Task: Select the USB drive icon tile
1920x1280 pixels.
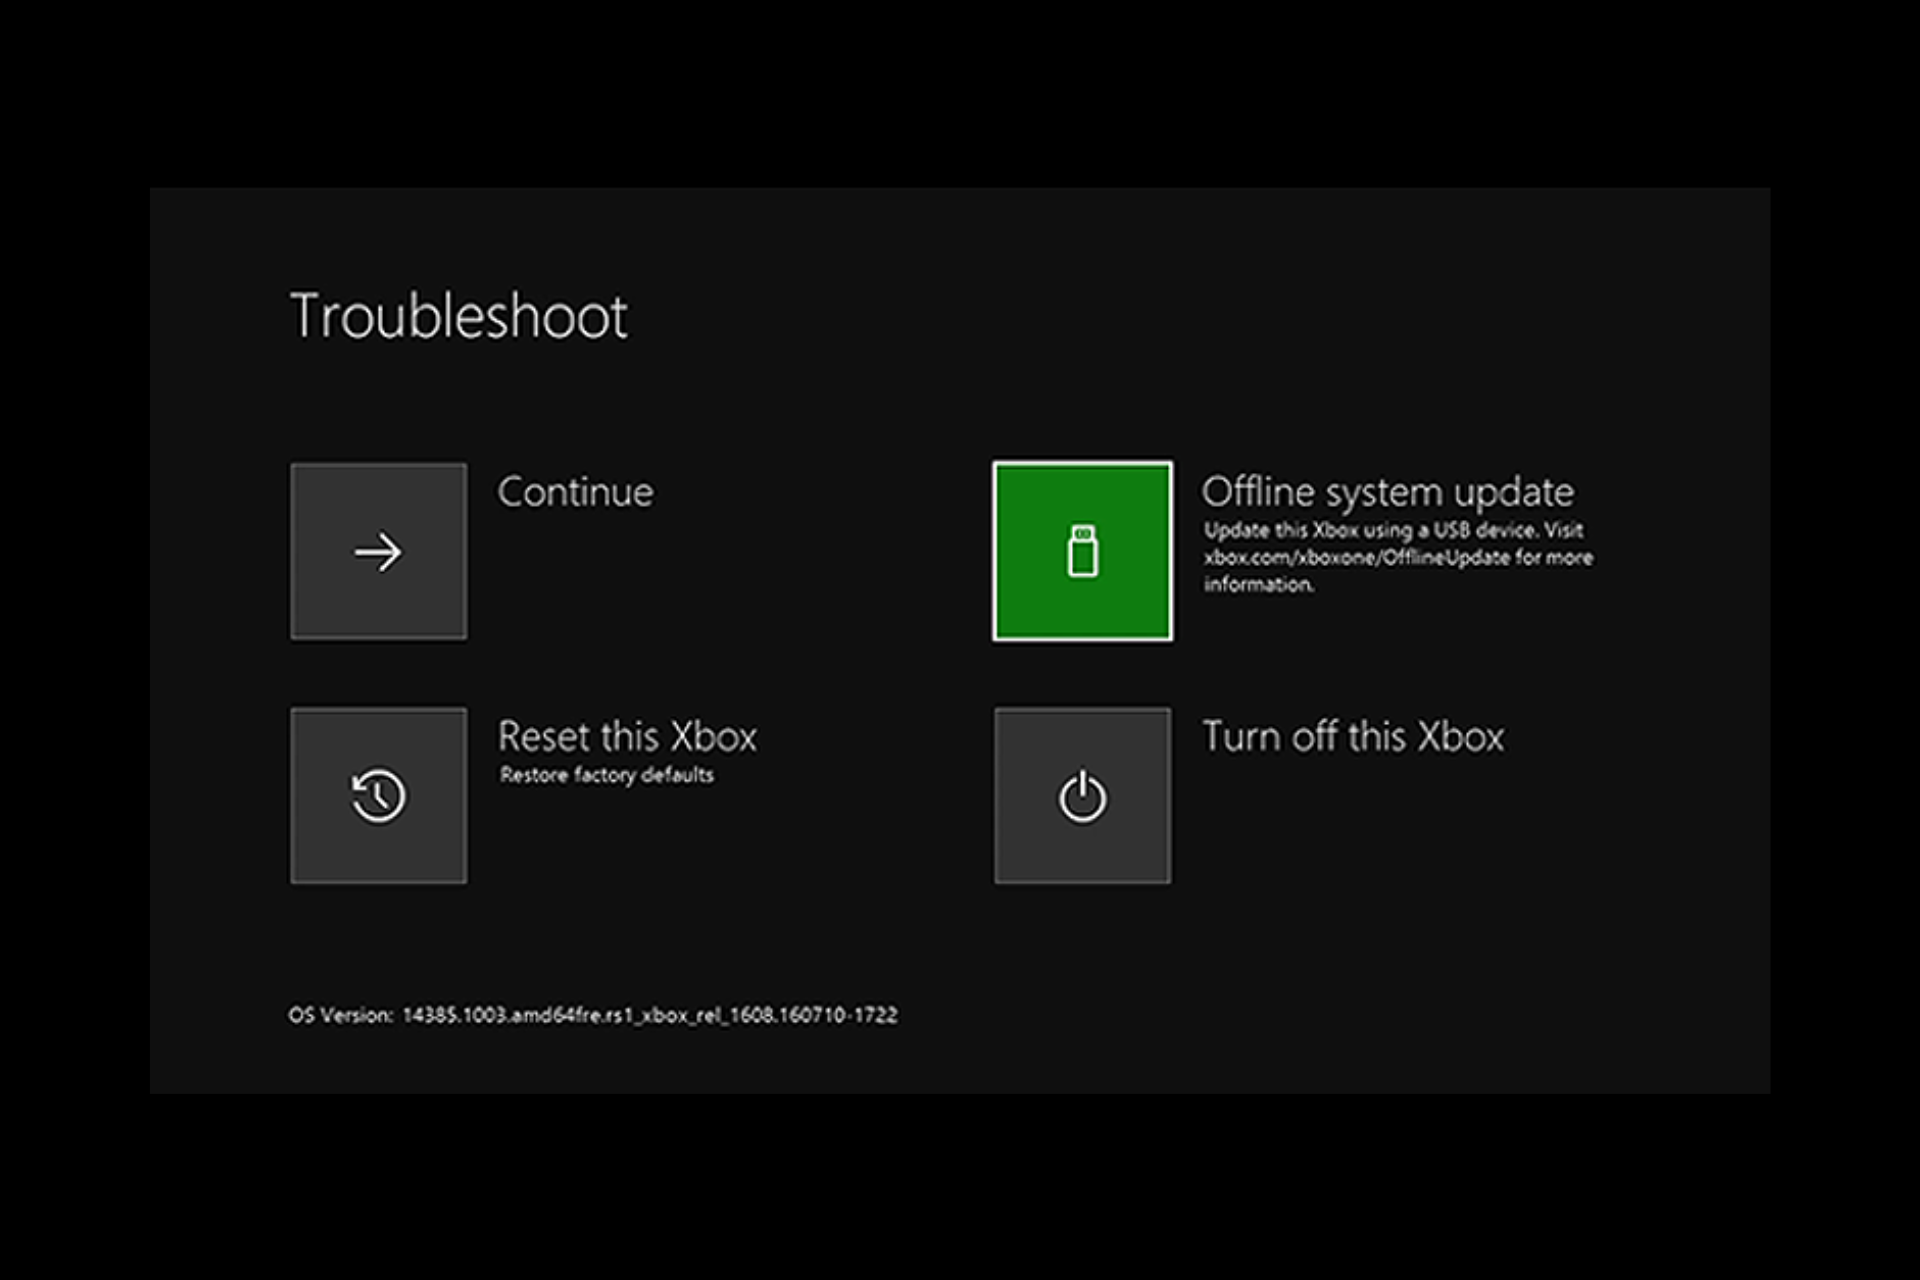Action: click(x=1082, y=551)
